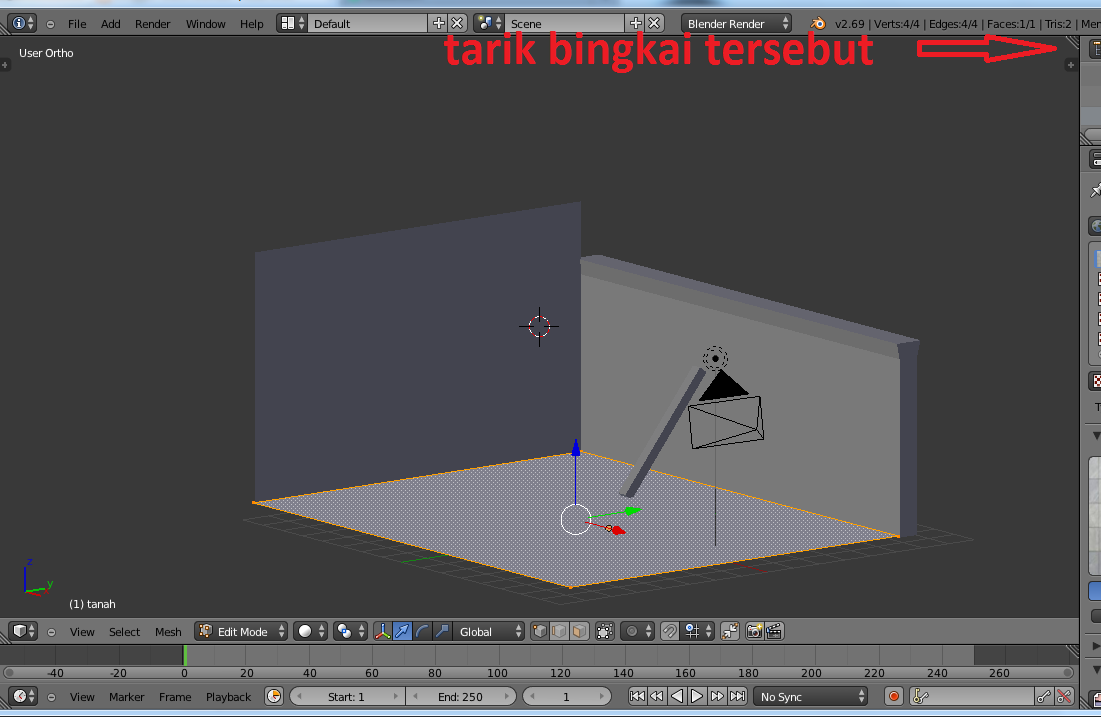
Task: Open the Timeline editor type selector
Action: (23, 696)
